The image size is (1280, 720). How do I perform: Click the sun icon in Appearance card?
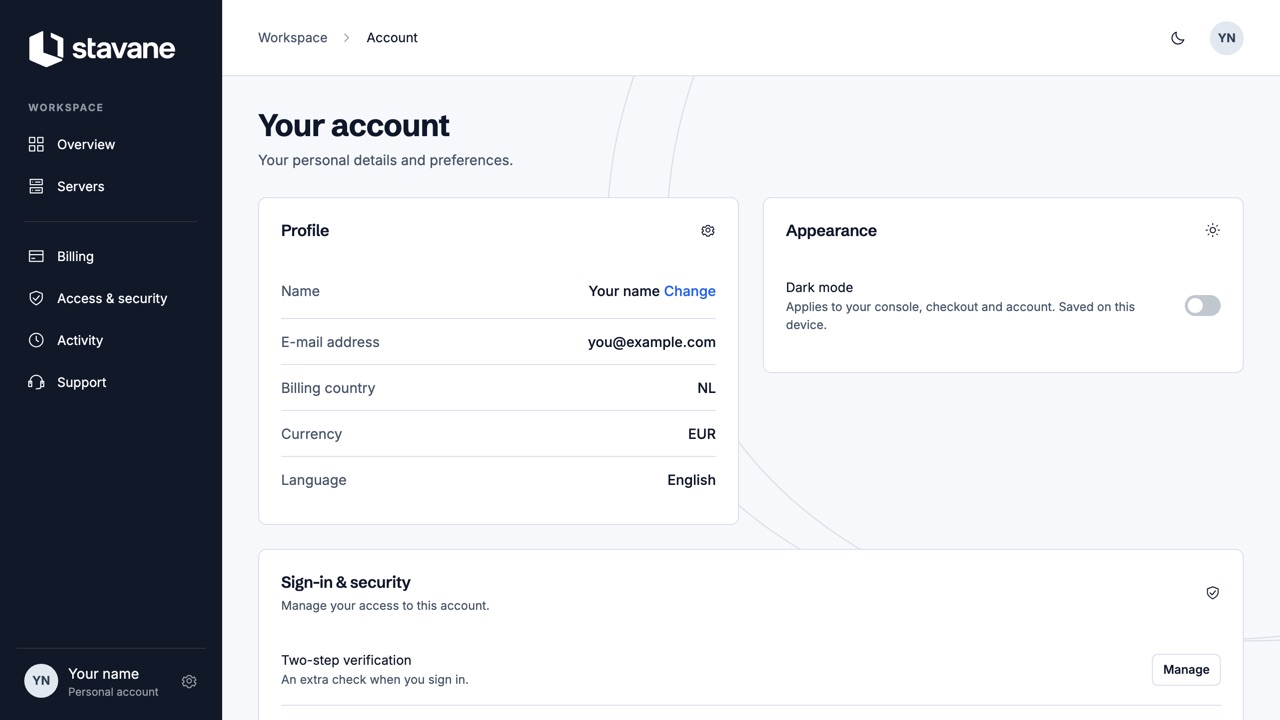tap(1212, 231)
